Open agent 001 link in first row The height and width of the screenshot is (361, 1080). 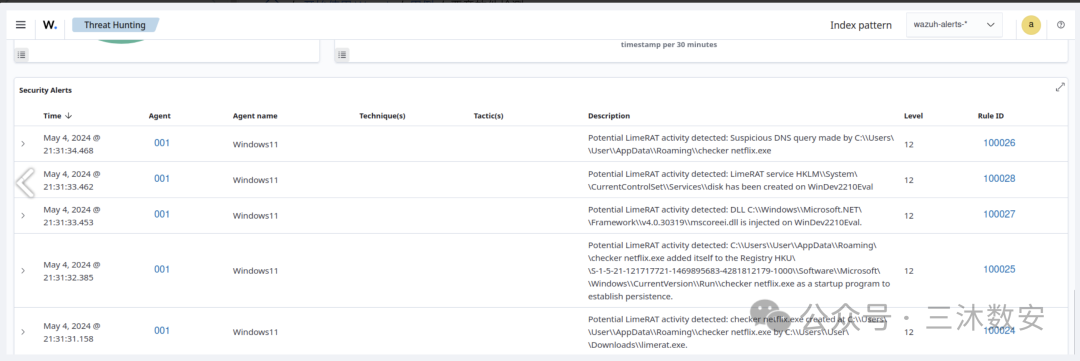pyautogui.click(x=162, y=143)
